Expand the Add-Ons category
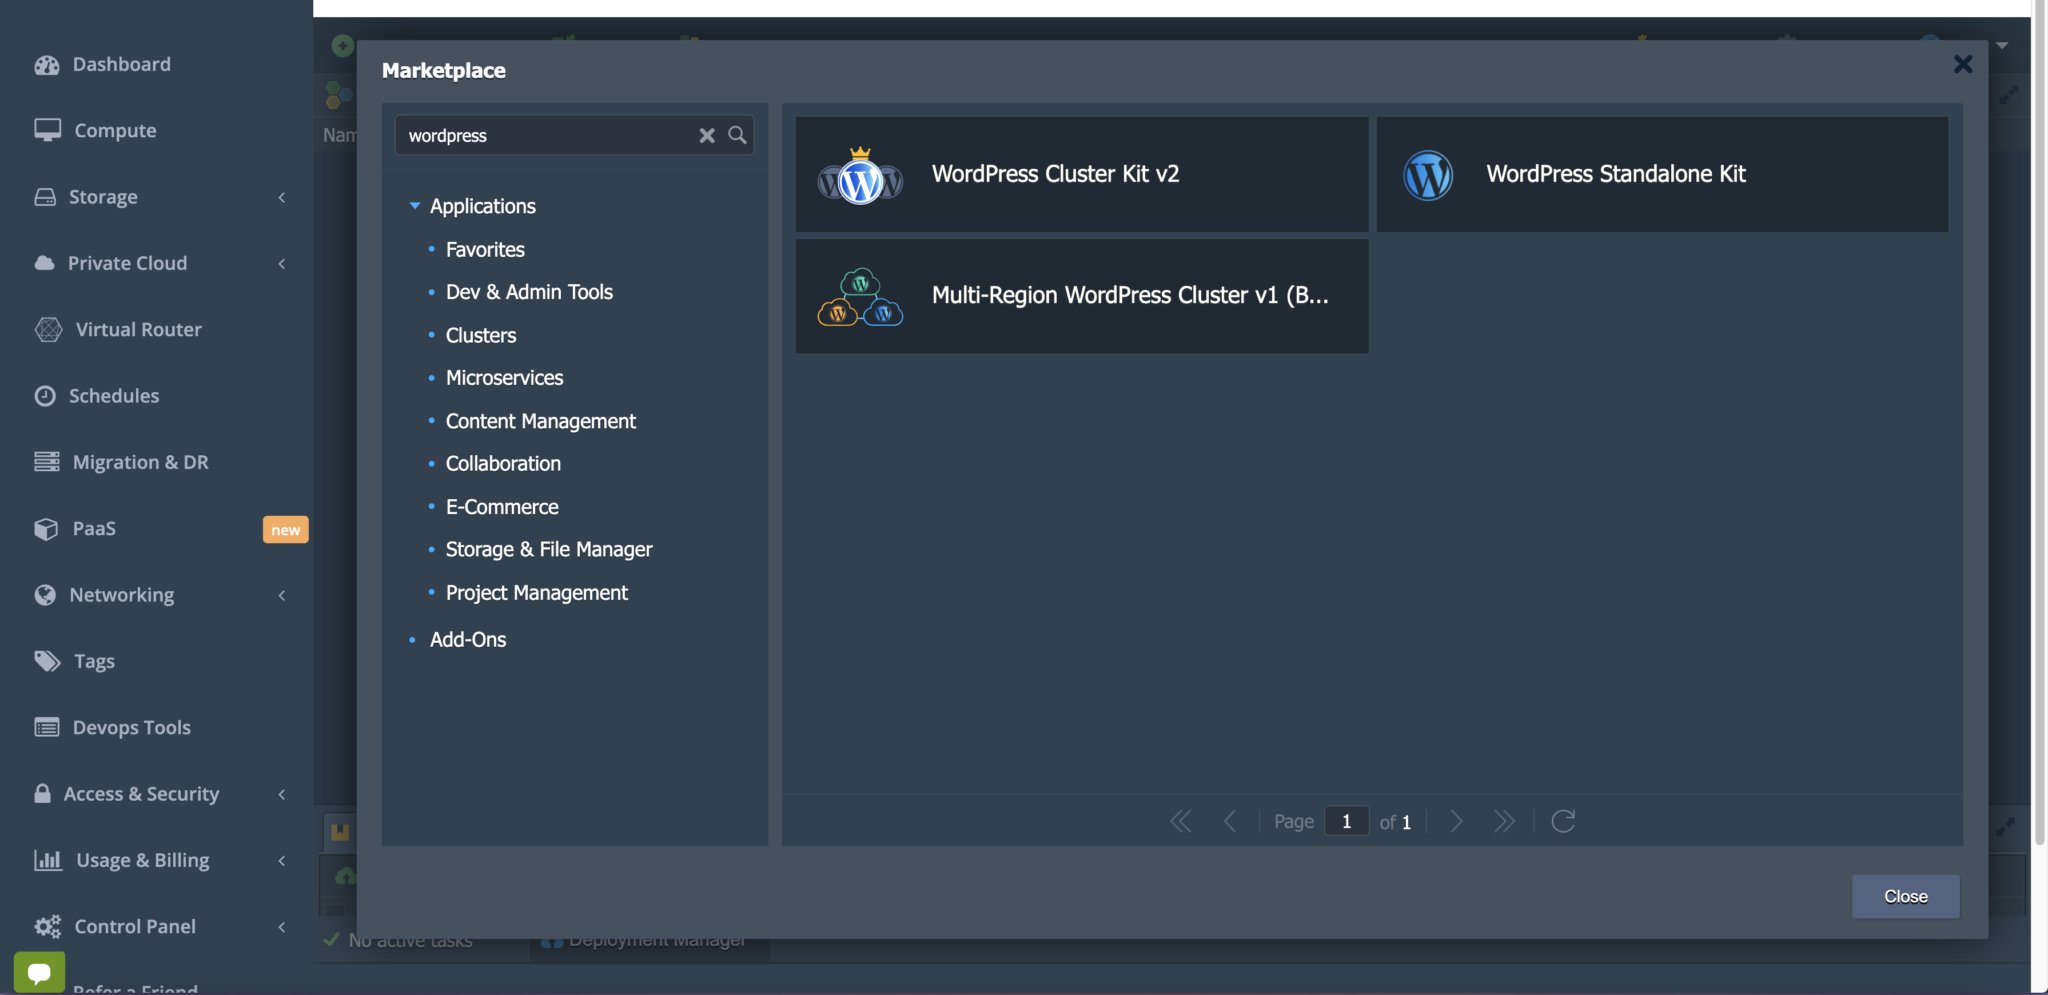The height and width of the screenshot is (995, 2048). tap(467, 639)
